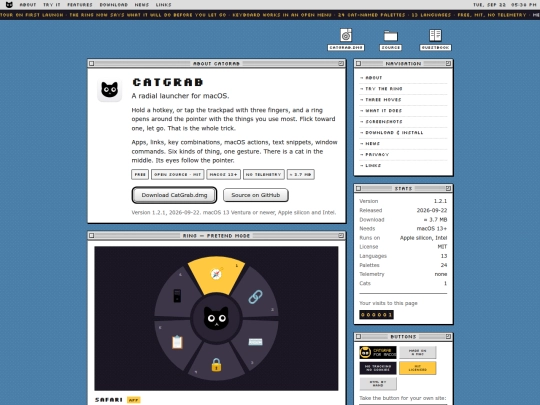Close the About CatGrab window via its close box
540x405 pixels.
click(92, 63)
